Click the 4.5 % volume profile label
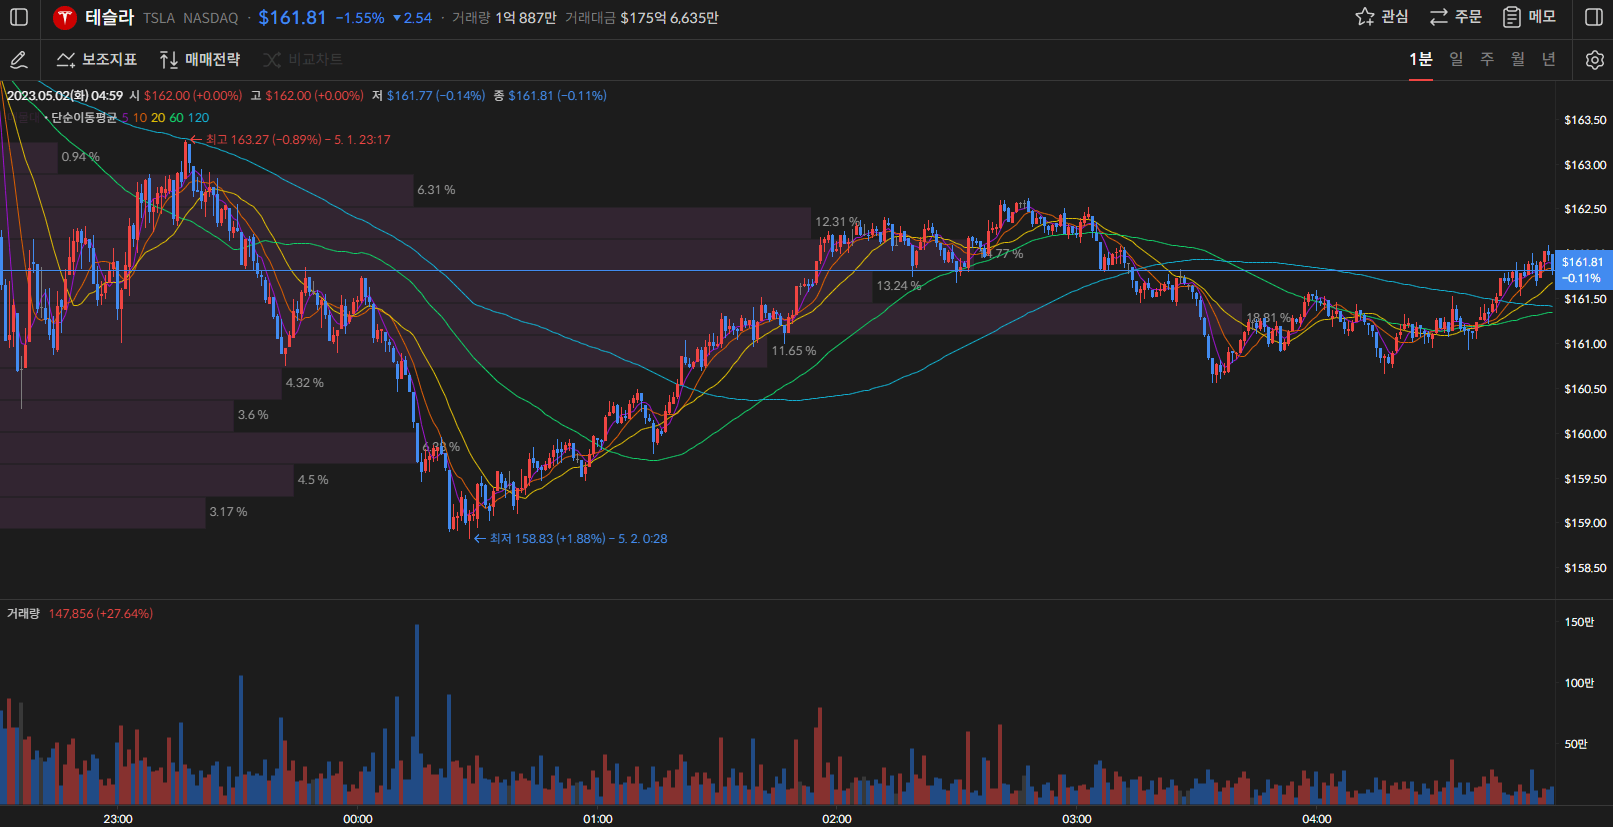This screenshot has height=827, width=1613. pyautogui.click(x=313, y=480)
